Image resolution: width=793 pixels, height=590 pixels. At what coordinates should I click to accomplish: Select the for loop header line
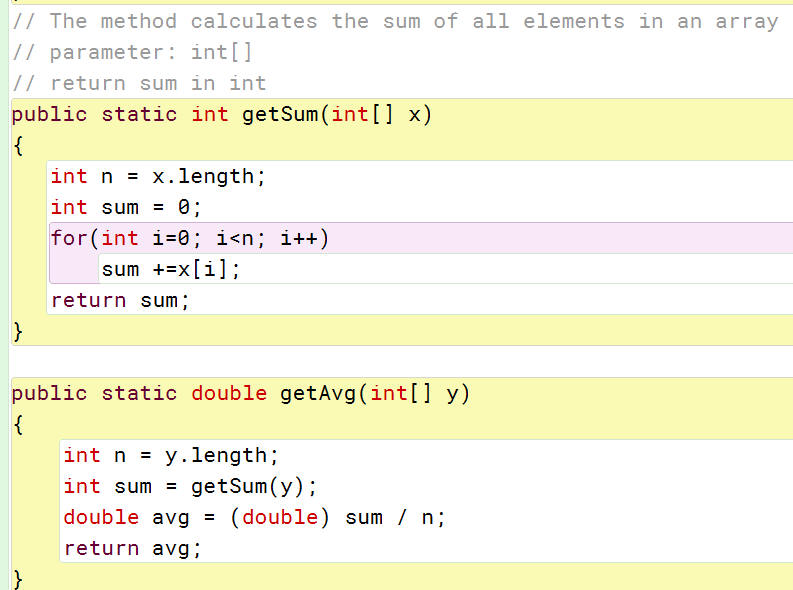tap(190, 238)
